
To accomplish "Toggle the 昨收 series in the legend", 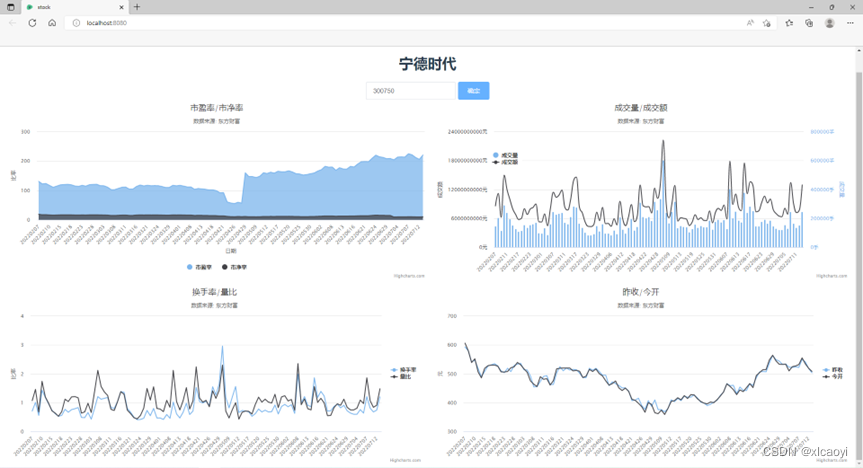I will [833, 370].
